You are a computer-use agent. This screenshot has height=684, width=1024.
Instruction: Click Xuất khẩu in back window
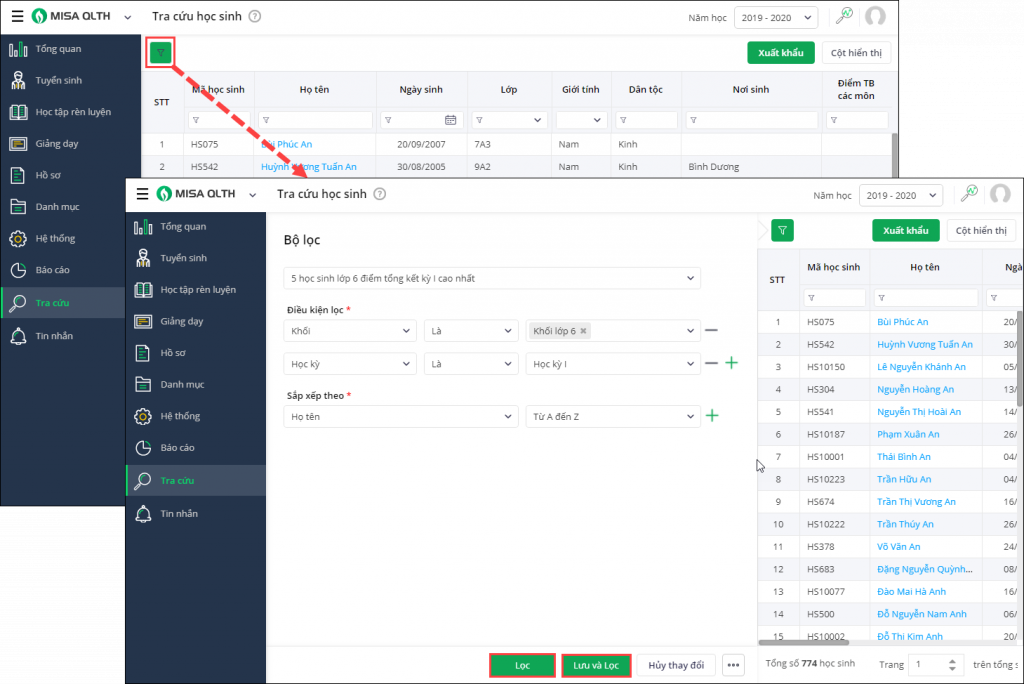(780, 53)
